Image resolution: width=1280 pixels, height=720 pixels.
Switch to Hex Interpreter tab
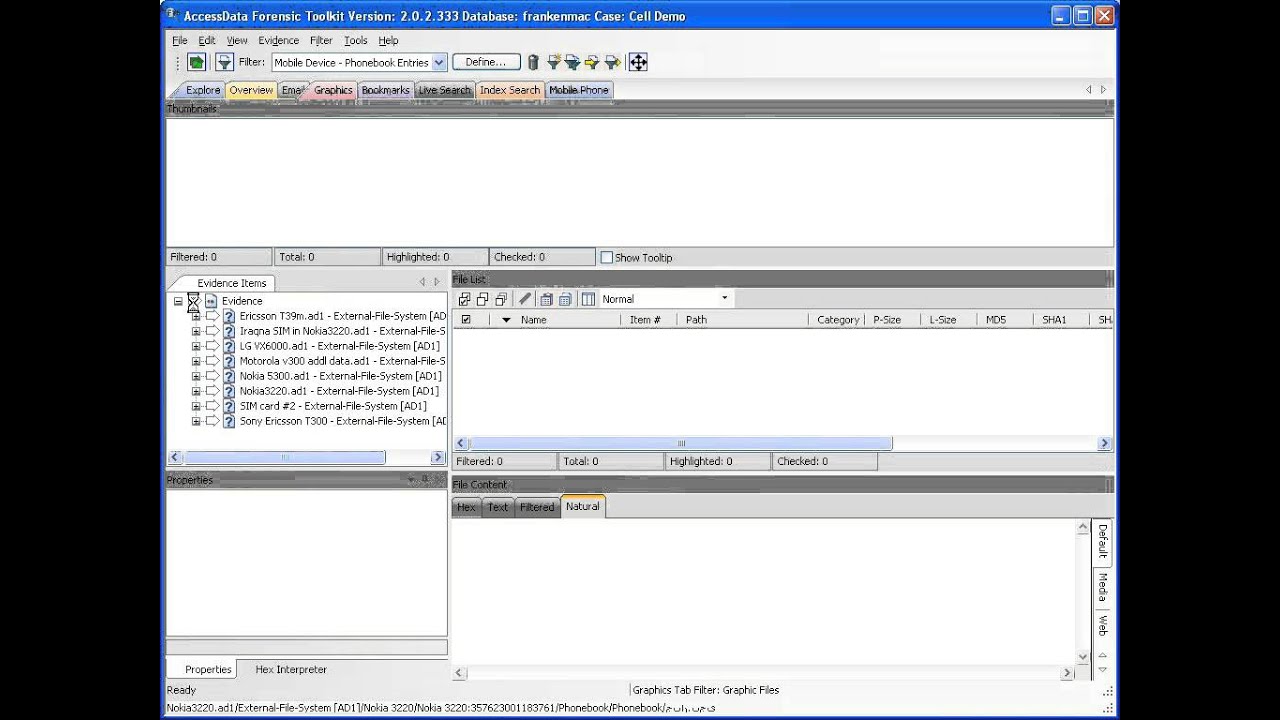coord(291,670)
